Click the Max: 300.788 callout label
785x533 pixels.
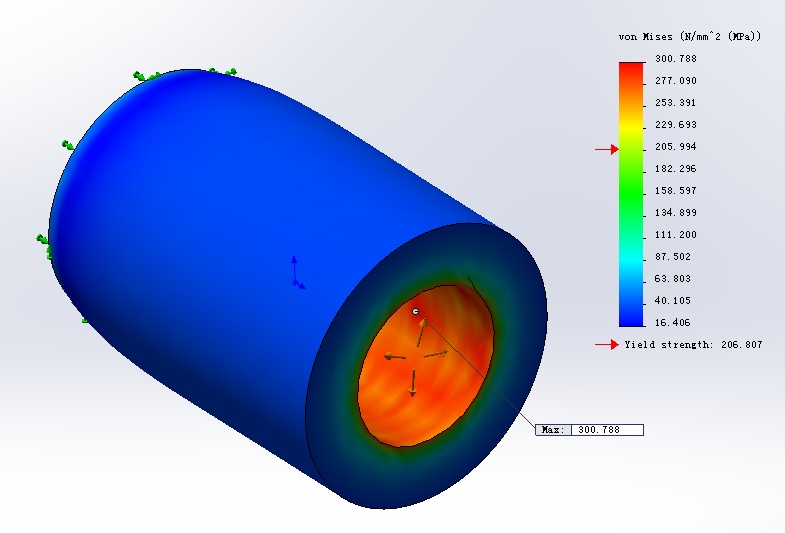click(x=589, y=430)
